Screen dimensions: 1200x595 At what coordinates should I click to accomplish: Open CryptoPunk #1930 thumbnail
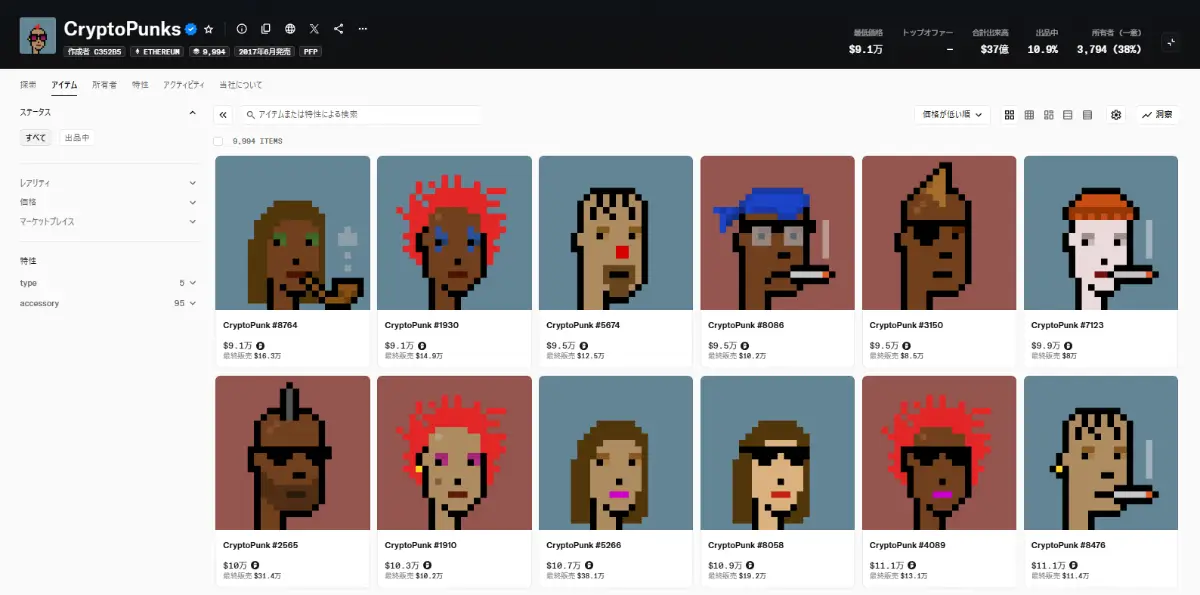[x=454, y=232]
